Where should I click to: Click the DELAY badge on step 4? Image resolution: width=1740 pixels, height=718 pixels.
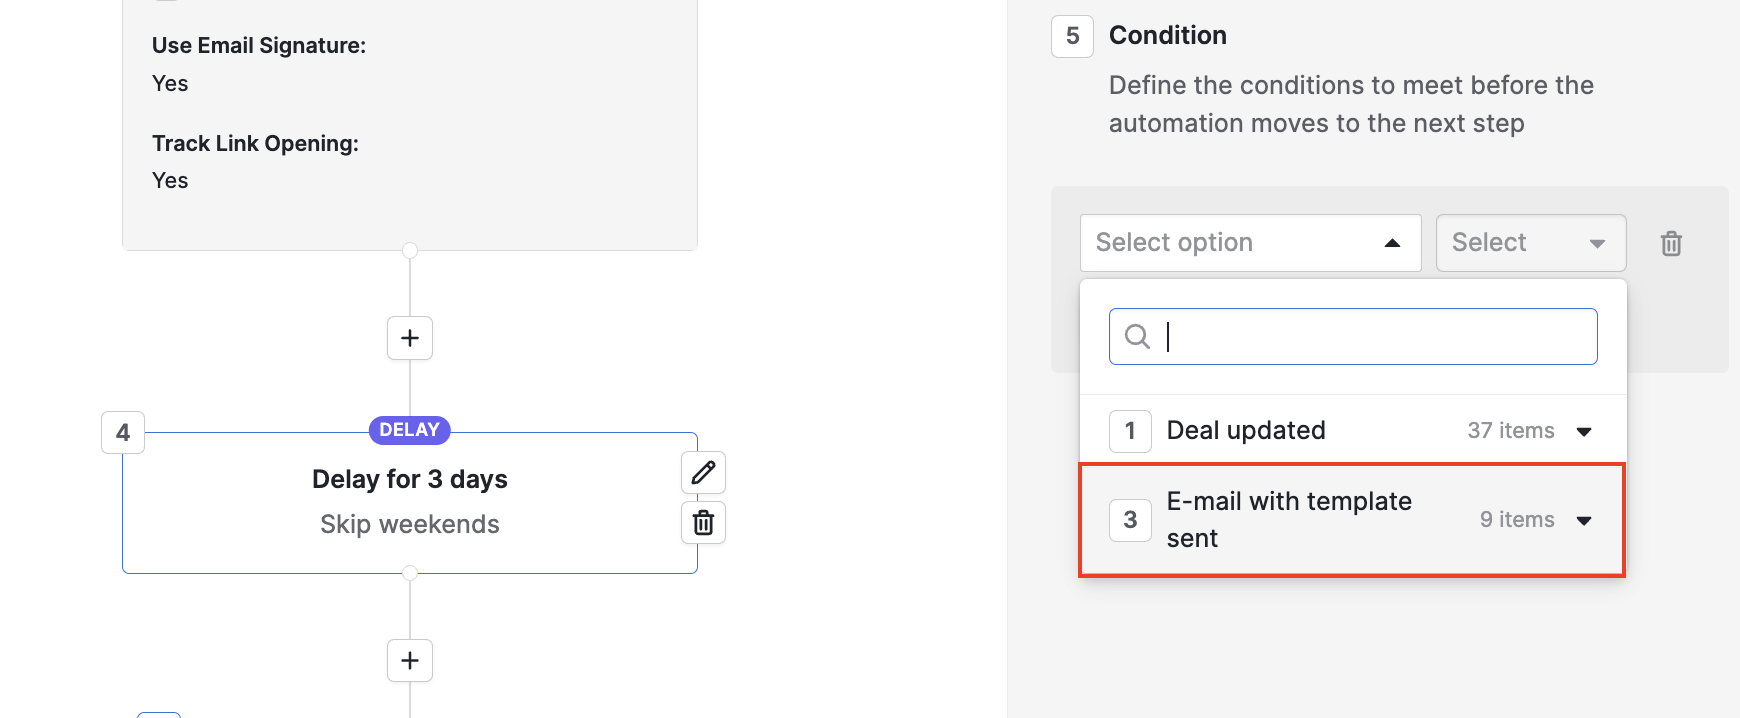[409, 430]
